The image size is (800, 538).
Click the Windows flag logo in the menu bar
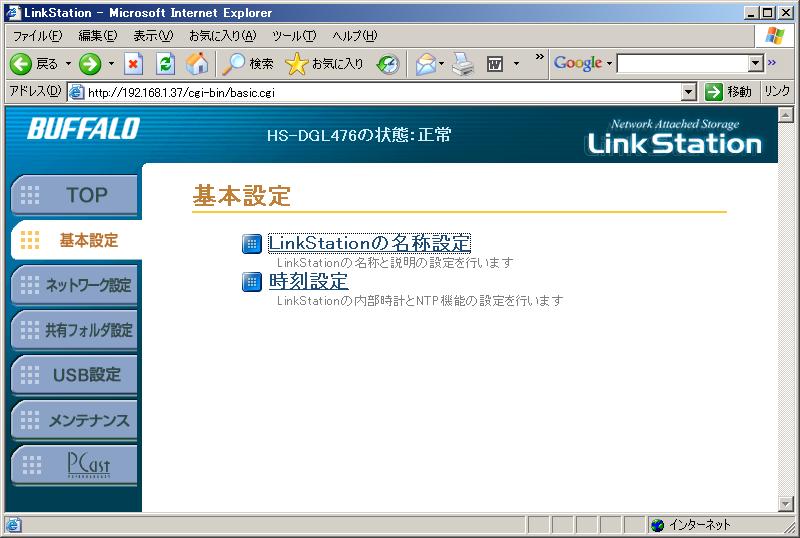[x=774, y=36]
